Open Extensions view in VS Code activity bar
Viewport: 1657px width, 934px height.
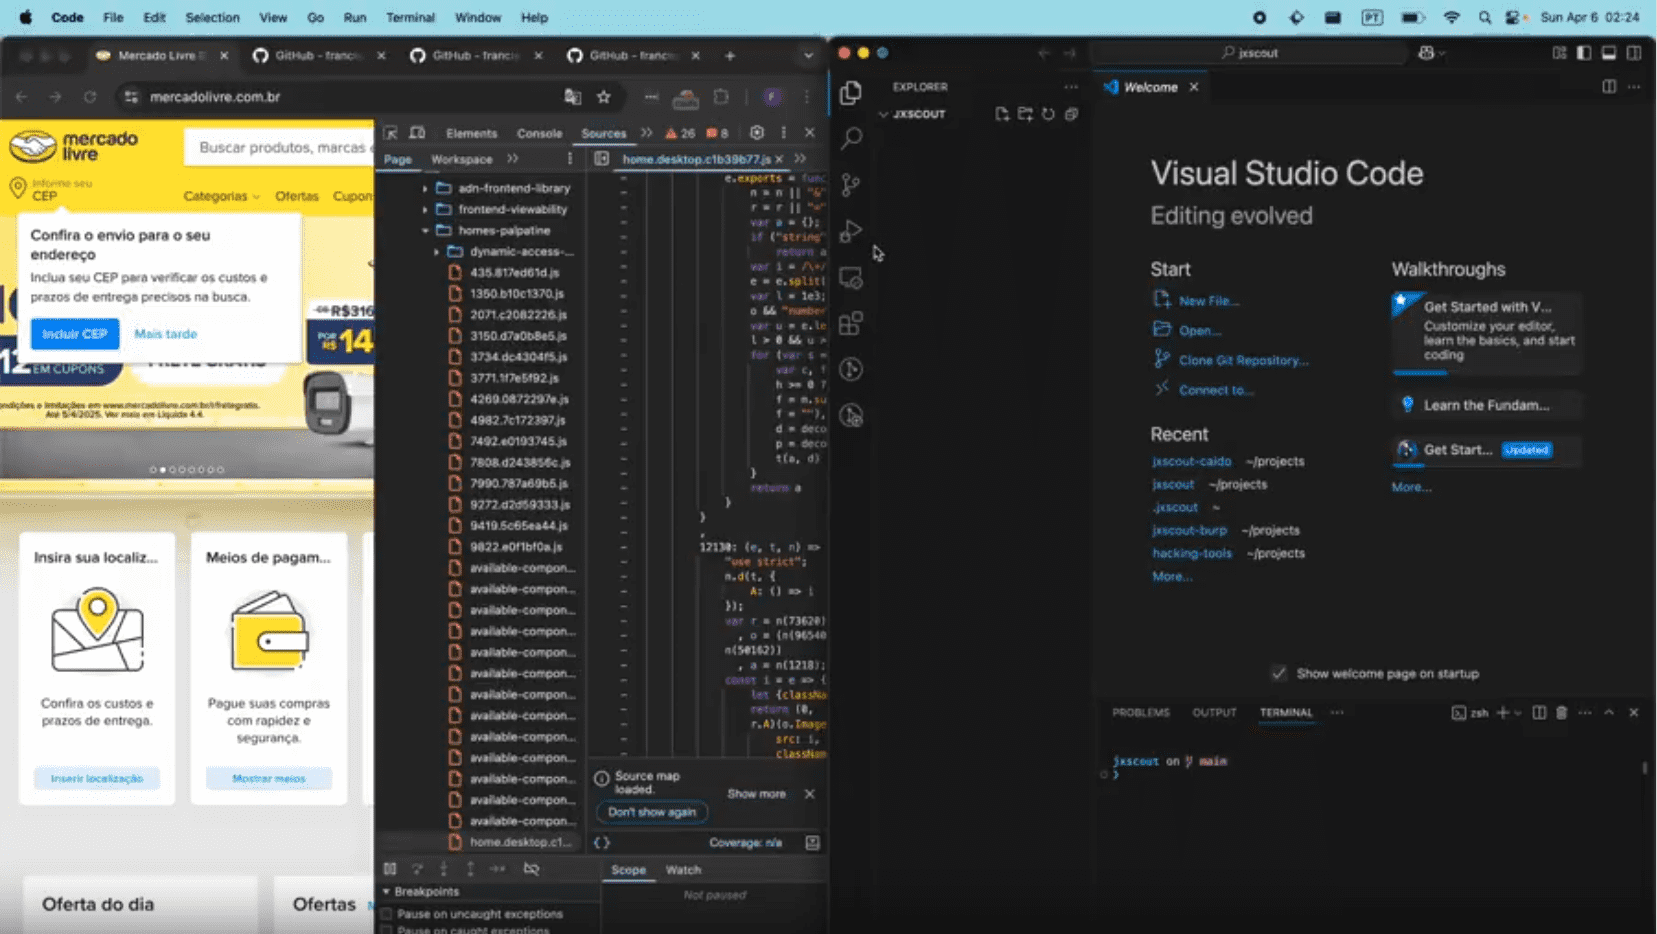pos(851,323)
